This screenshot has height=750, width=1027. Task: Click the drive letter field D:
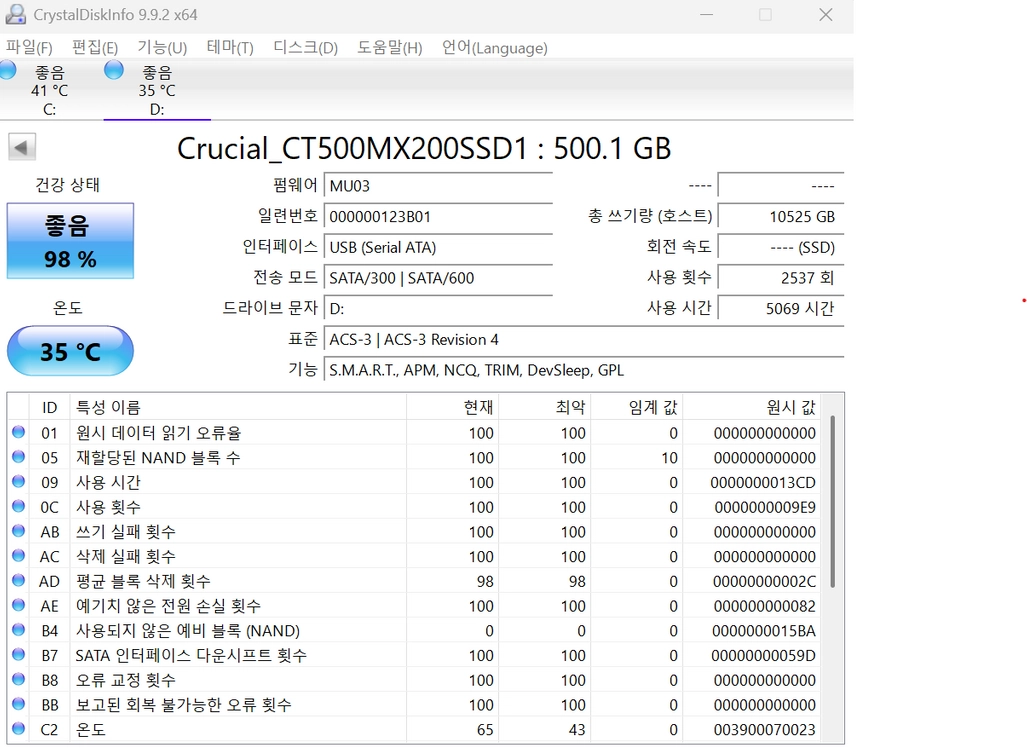pyautogui.click(x=438, y=309)
